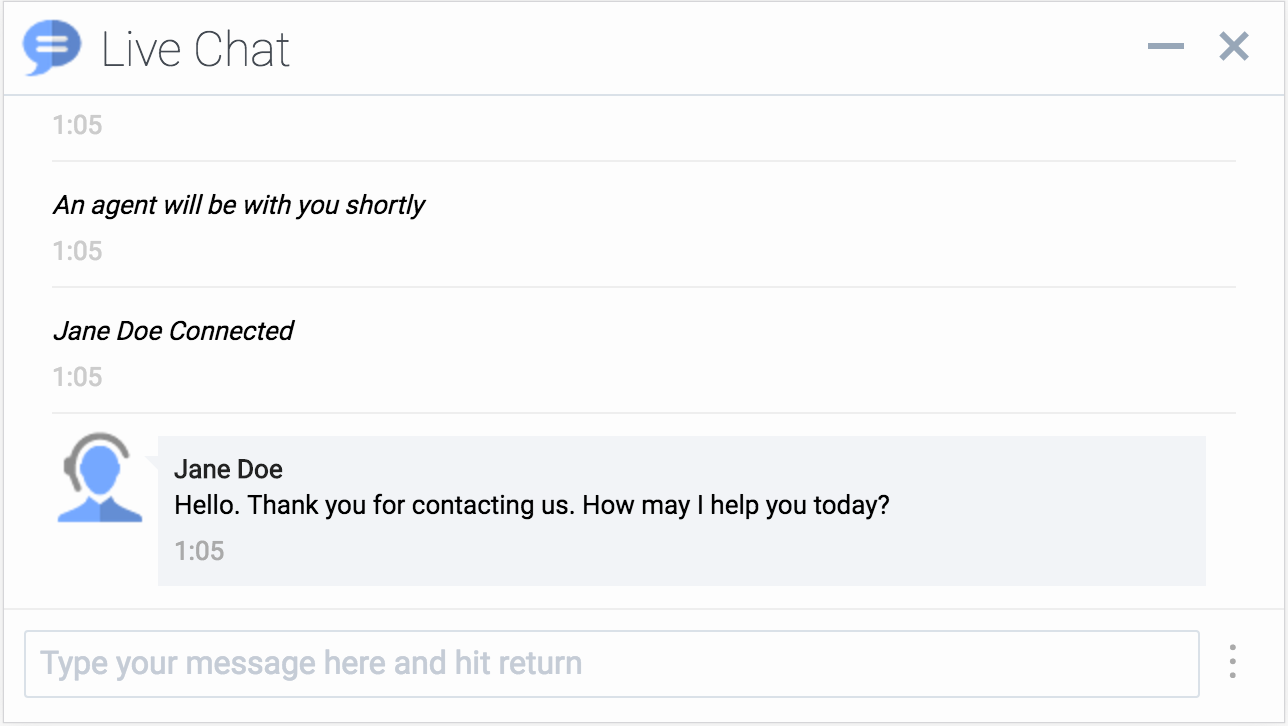Click the Live Chat speech bubble logo
The width and height of the screenshot is (1288, 726).
coord(51,48)
